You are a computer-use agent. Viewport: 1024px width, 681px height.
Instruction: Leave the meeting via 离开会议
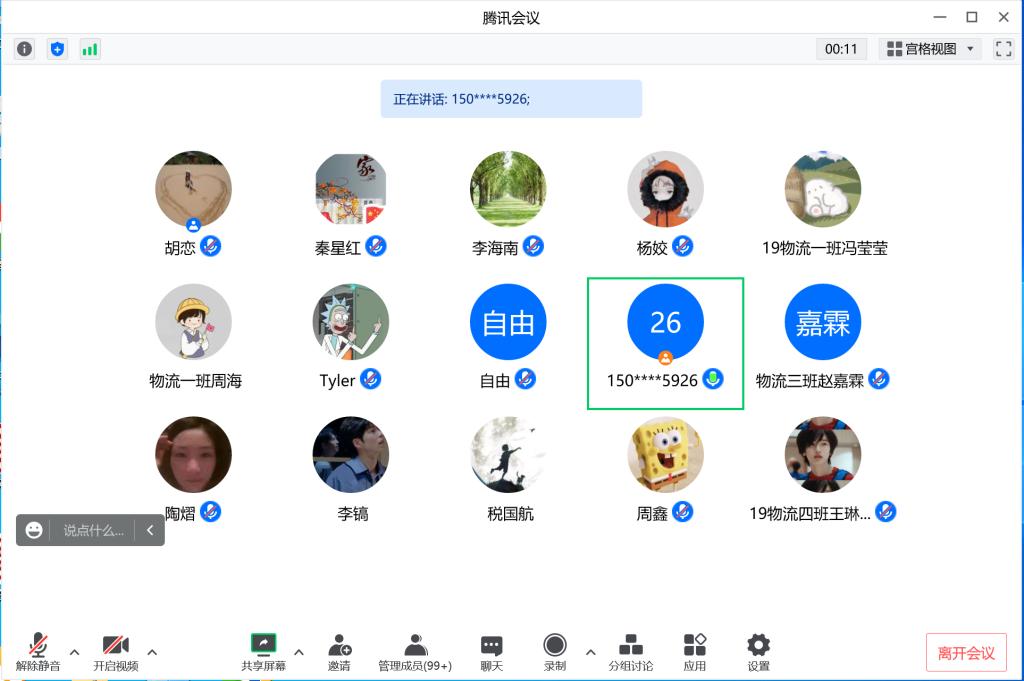[x=966, y=651]
